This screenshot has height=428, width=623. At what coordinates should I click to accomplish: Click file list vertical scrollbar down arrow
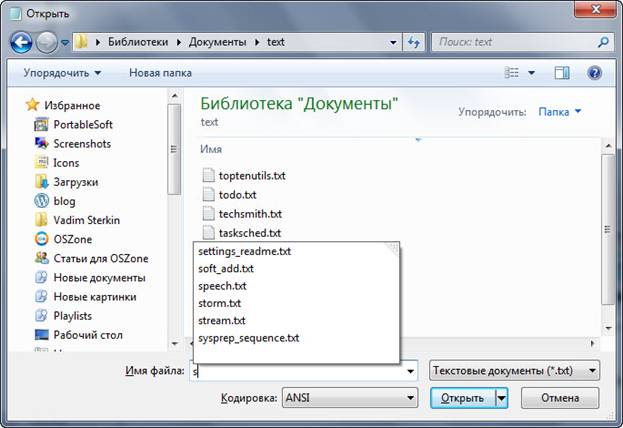[608, 328]
